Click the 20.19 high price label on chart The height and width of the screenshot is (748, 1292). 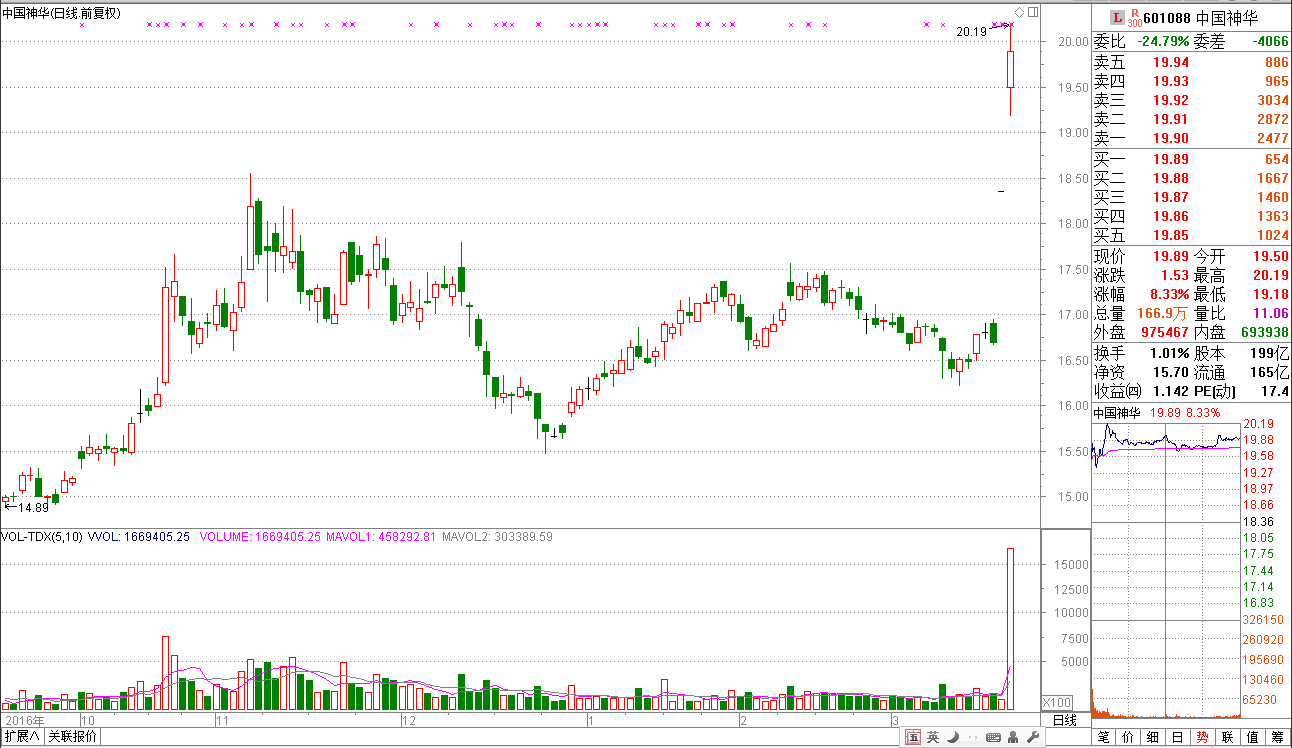point(971,32)
